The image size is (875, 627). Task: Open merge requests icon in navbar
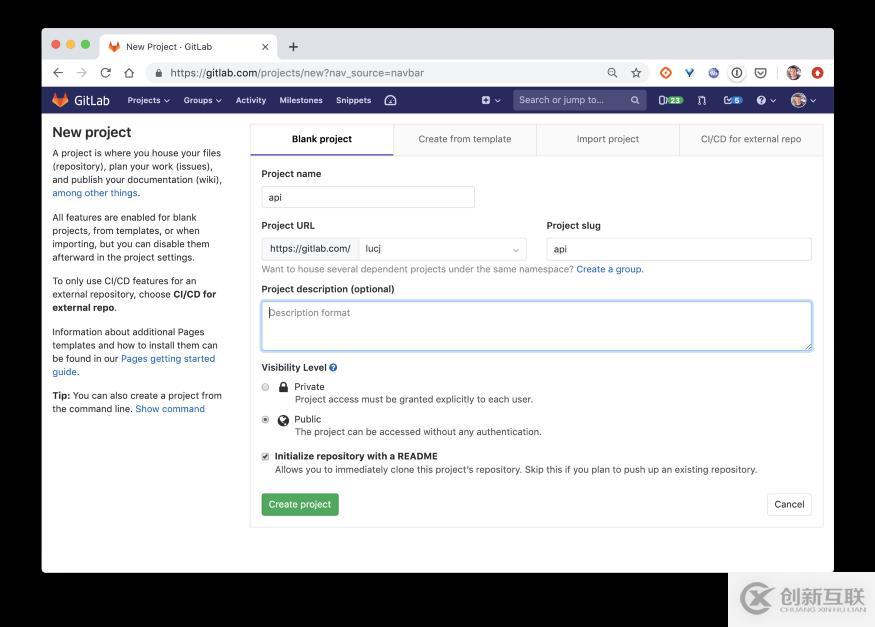pyautogui.click(x=702, y=100)
